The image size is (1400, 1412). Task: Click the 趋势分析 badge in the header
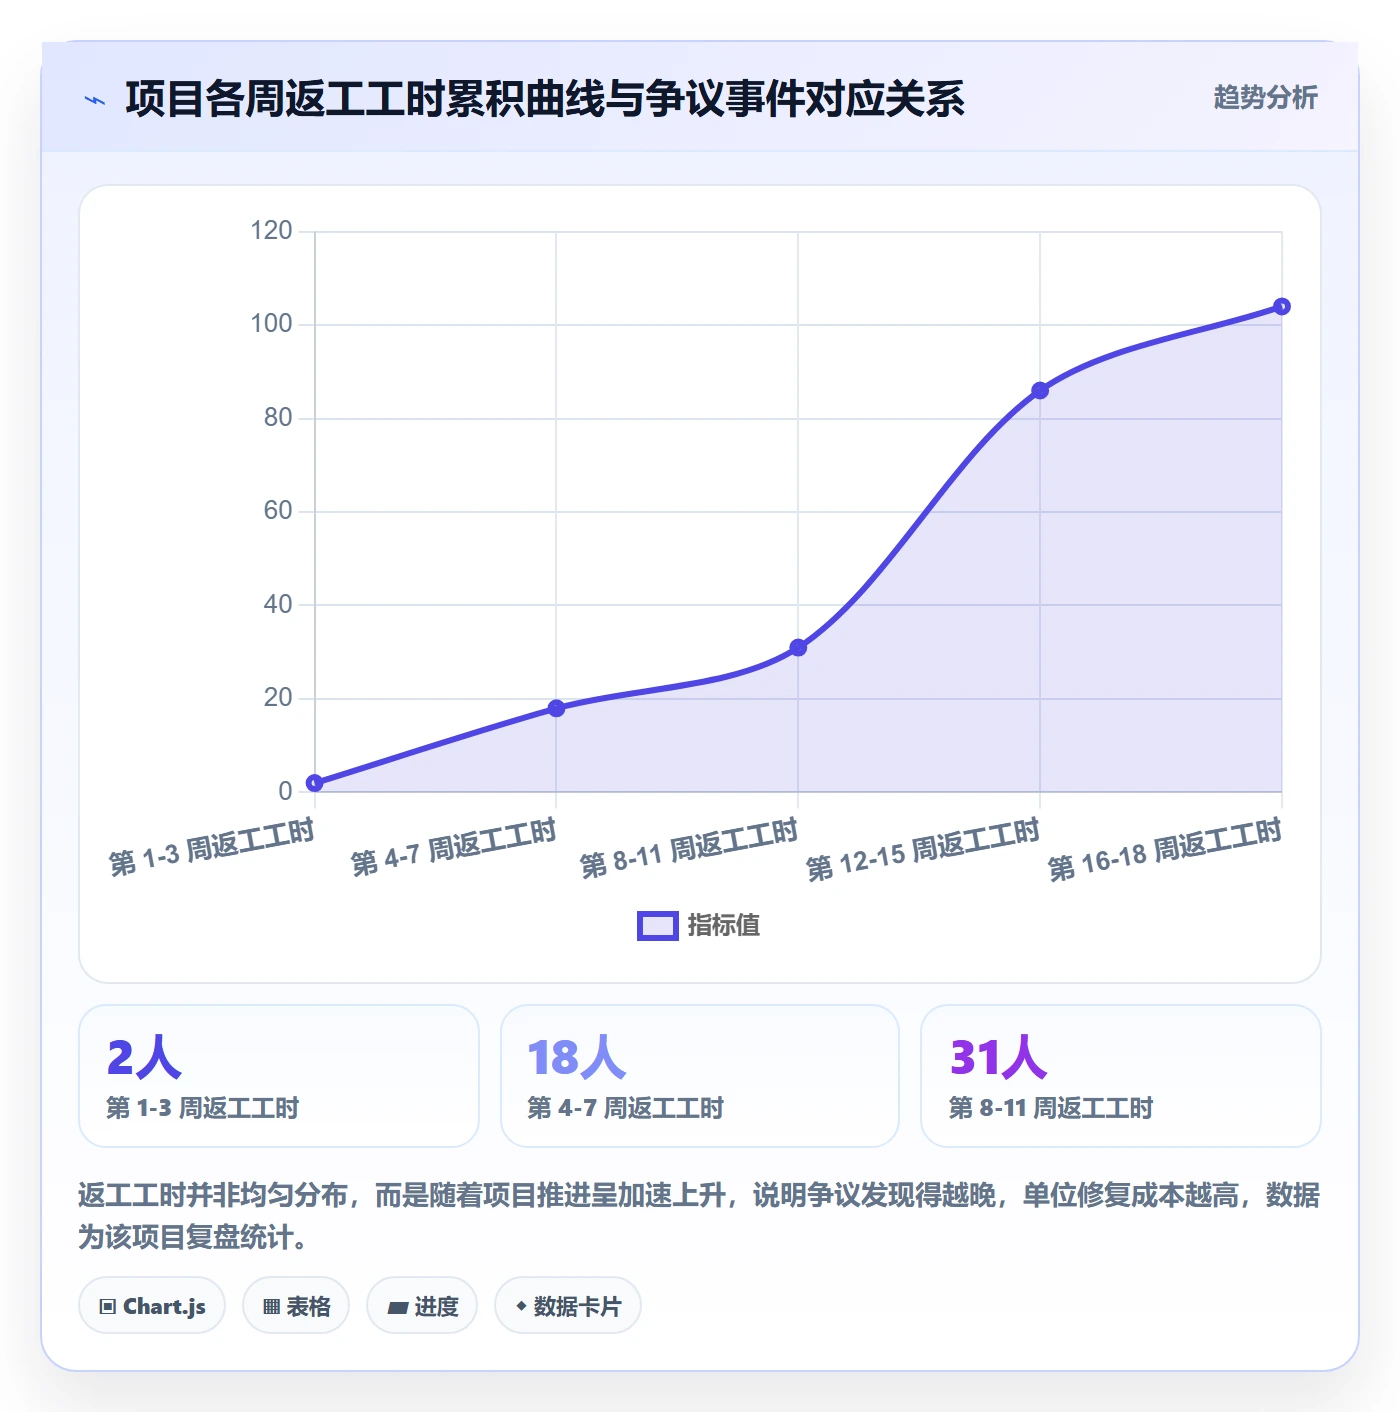coord(1265,97)
